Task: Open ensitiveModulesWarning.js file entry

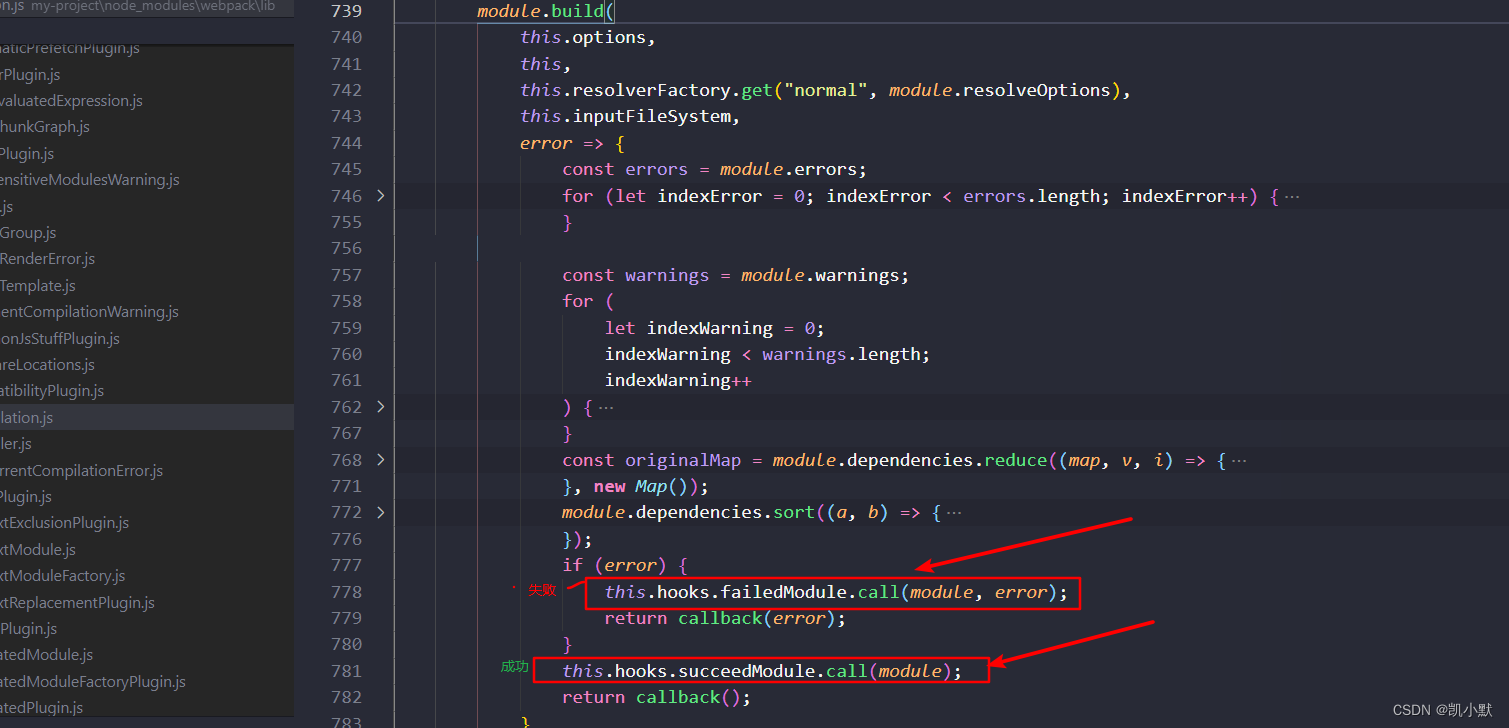Action: 90,180
